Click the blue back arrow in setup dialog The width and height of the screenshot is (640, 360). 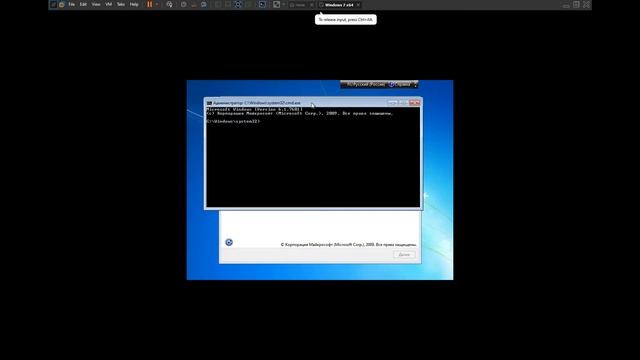[229, 242]
